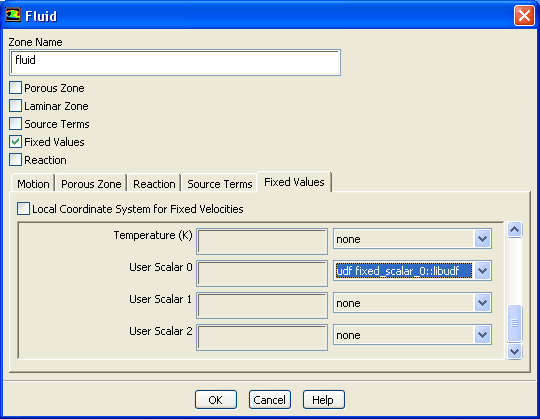Close the Fluid dialog window
Screen dimensions: 540x419
(524, 16)
